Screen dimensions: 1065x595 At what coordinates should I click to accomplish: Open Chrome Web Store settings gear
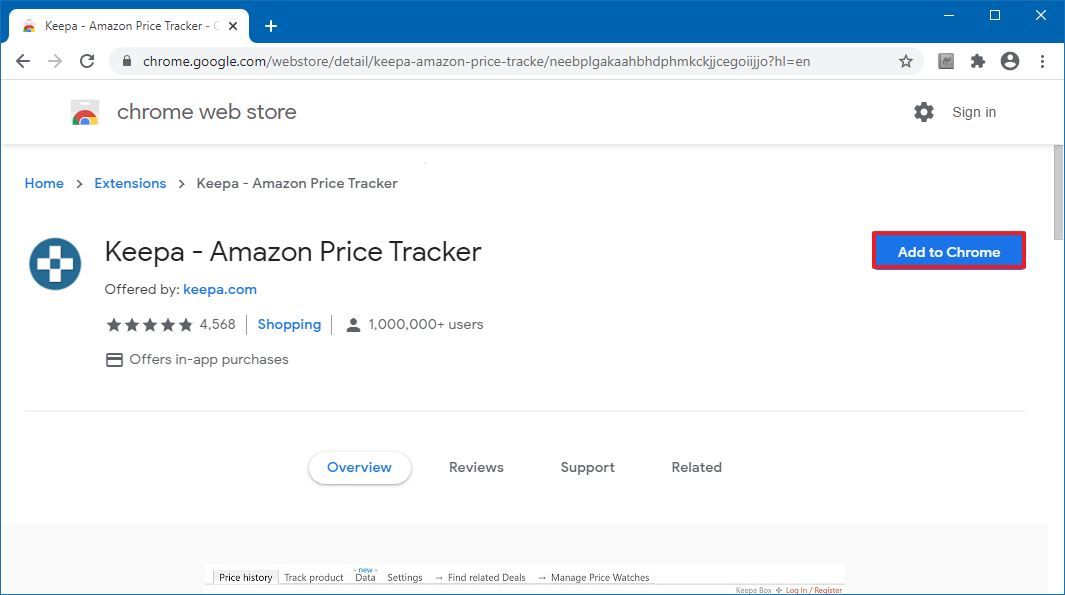[924, 112]
